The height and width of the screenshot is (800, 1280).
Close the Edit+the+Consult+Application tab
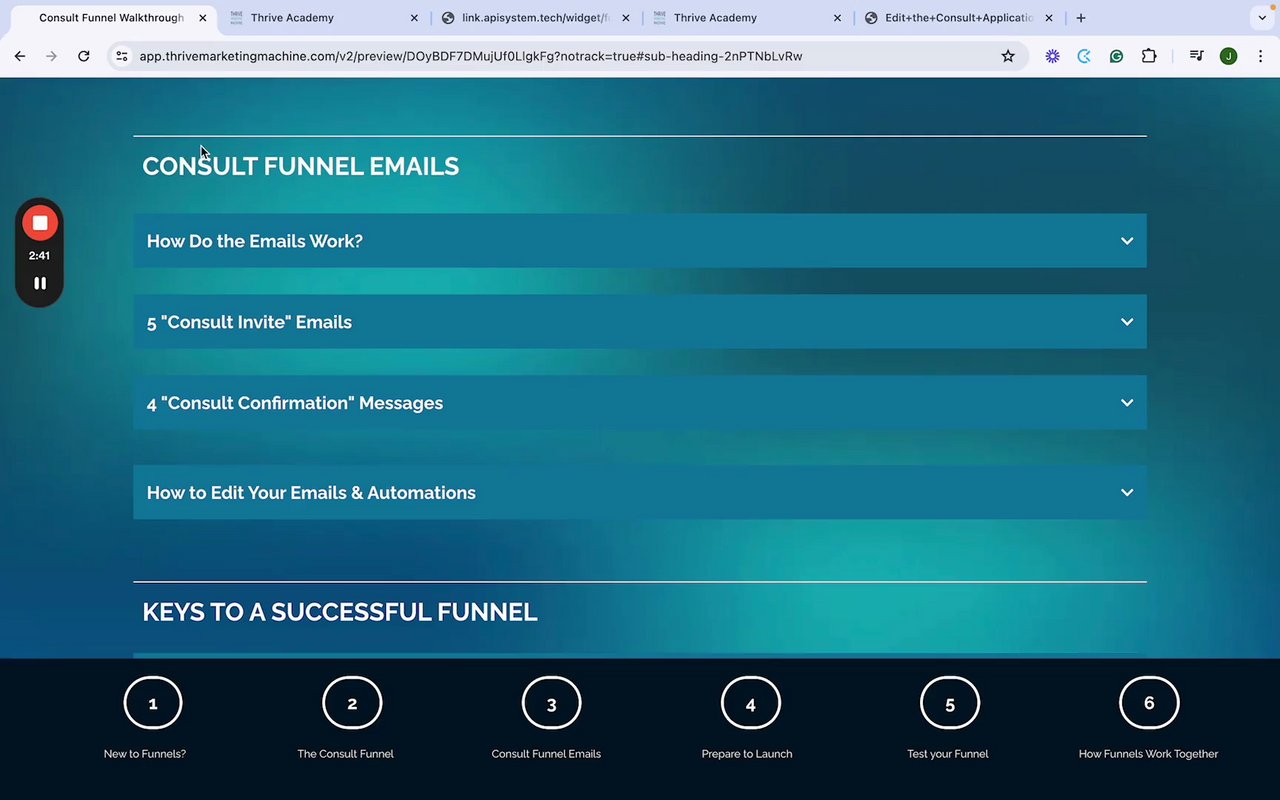tap(1049, 18)
